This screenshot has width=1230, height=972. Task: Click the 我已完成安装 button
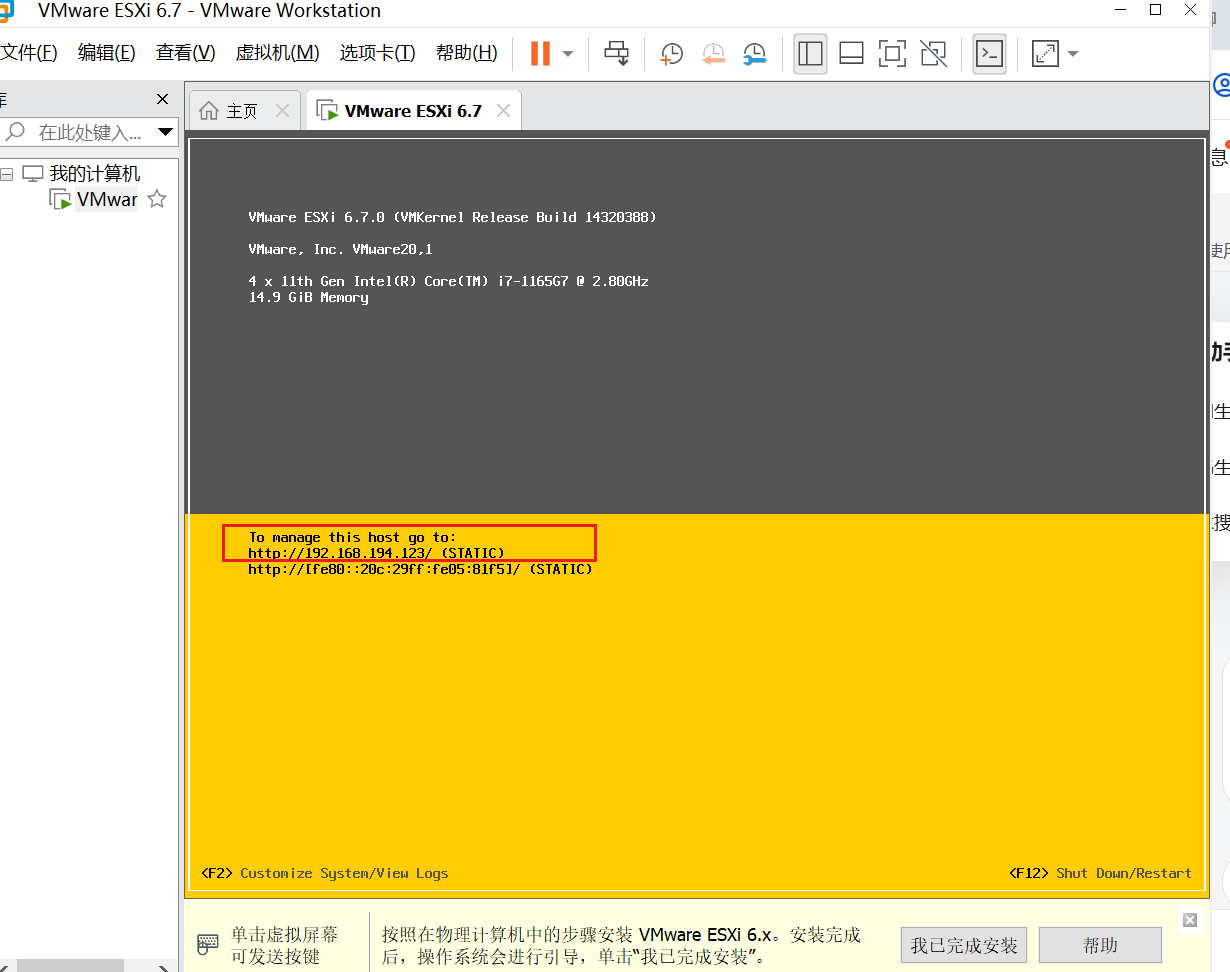point(964,945)
